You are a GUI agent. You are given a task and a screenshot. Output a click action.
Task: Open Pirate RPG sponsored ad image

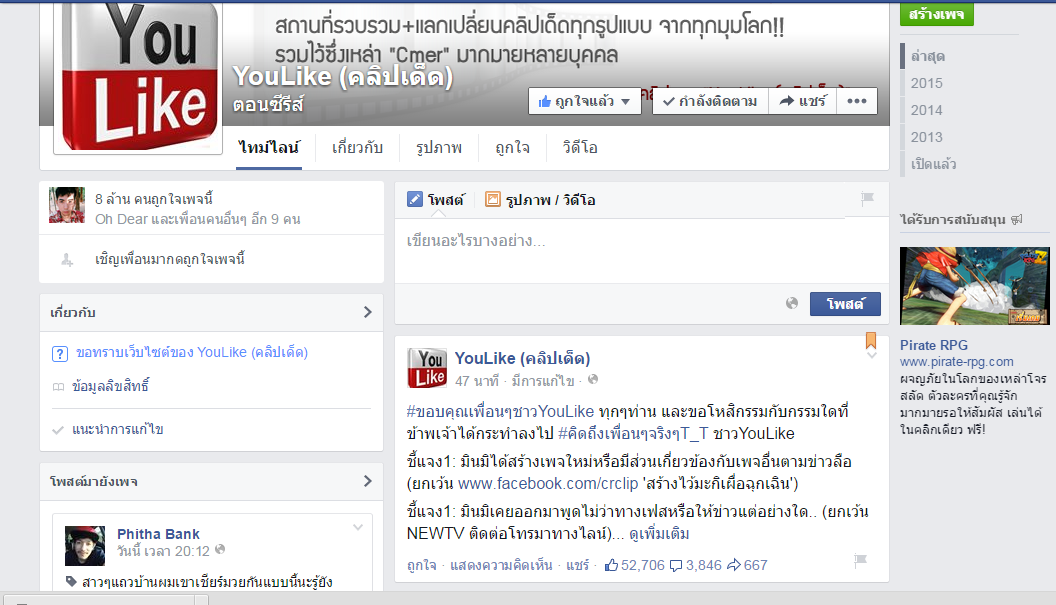click(975, 286)
